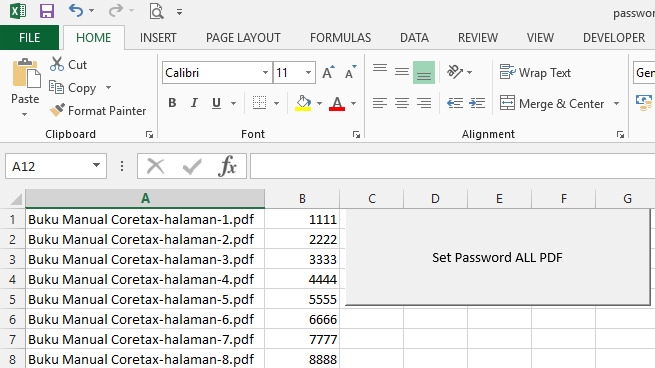Open the VIEW tab

(x=540, y=38)
